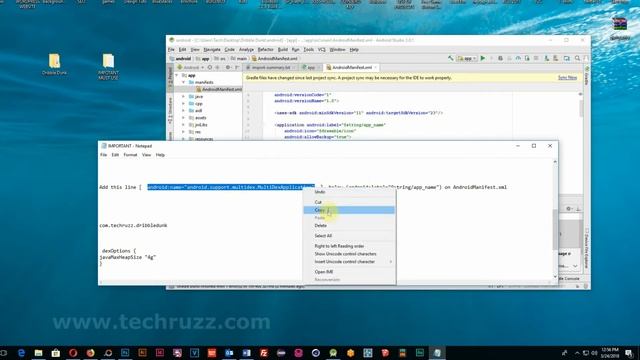
Task: Open the notification center icon in system tray
Action: tap(629, 353)
